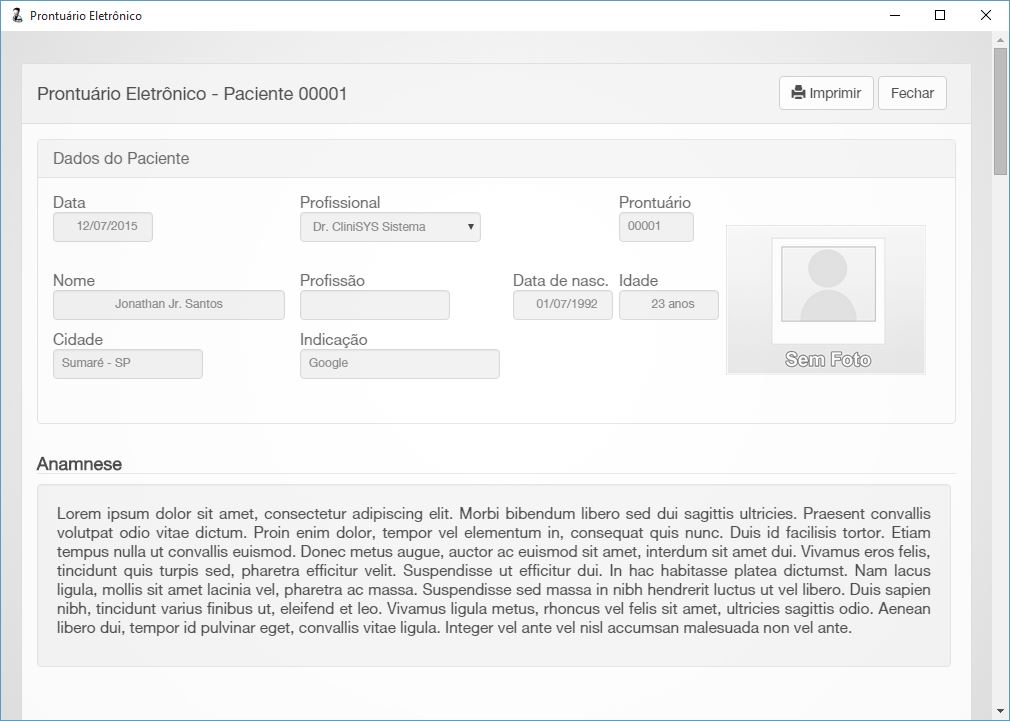This screenshot has height=721, width=1010.
Task: Select the Cidade field Sumaré - SP
Action: tap(127, 363)
